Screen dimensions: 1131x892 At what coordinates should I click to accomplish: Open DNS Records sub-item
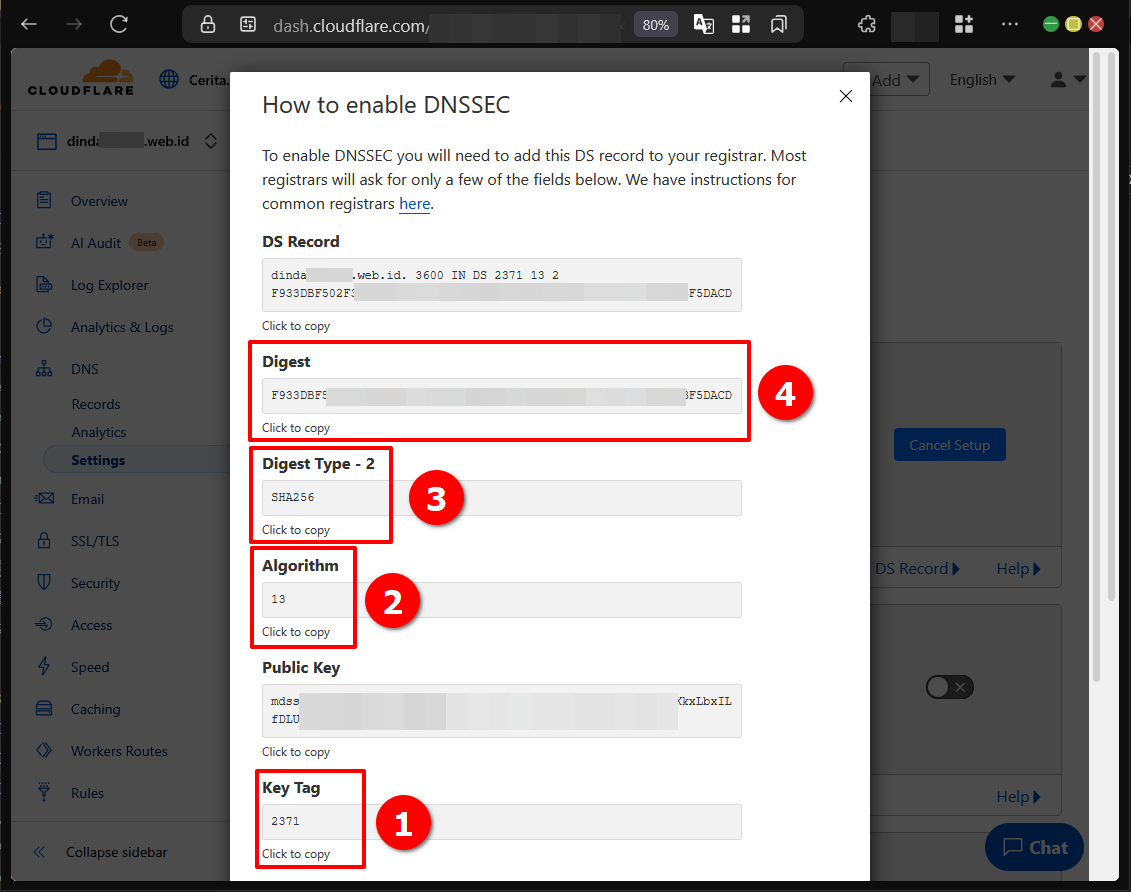coord(96,405)
